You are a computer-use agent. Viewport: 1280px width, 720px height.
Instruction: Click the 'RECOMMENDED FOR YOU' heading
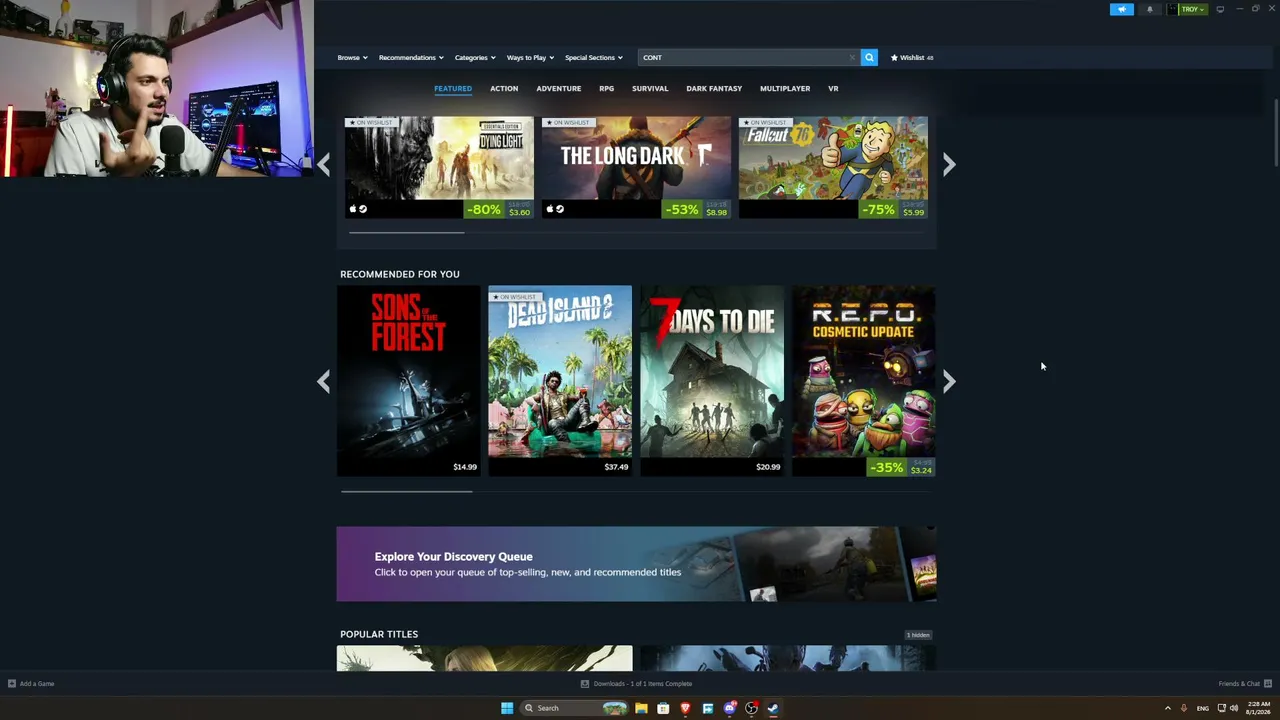400,274
